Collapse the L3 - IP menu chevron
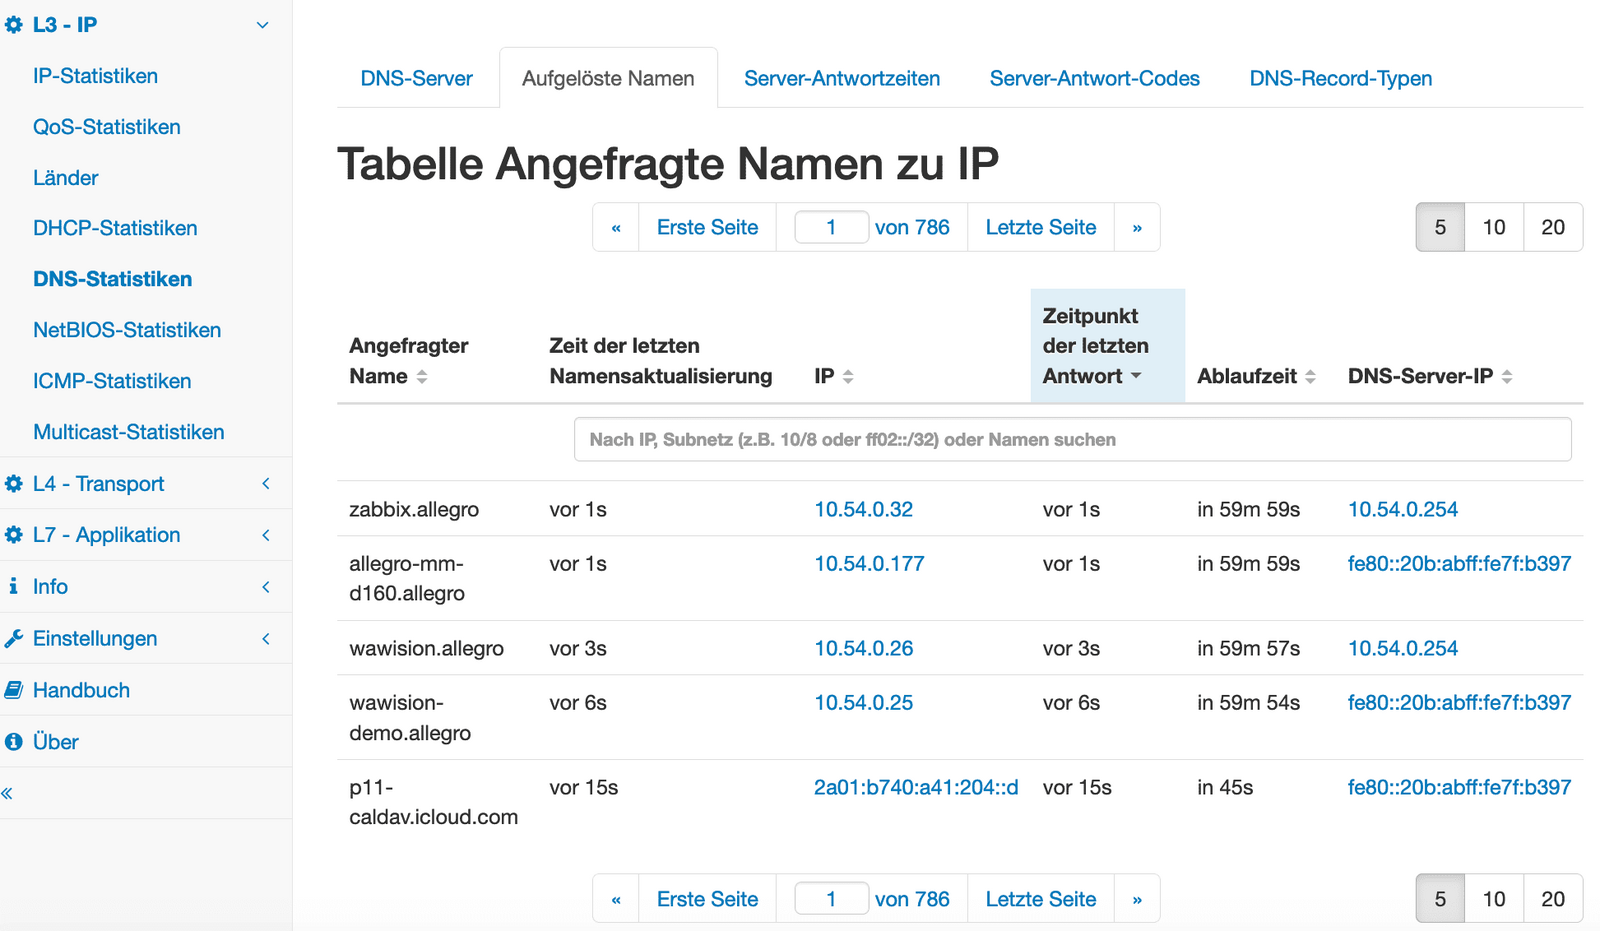The height and width of the screenshot is (931, 1600). tap(263, 25)
